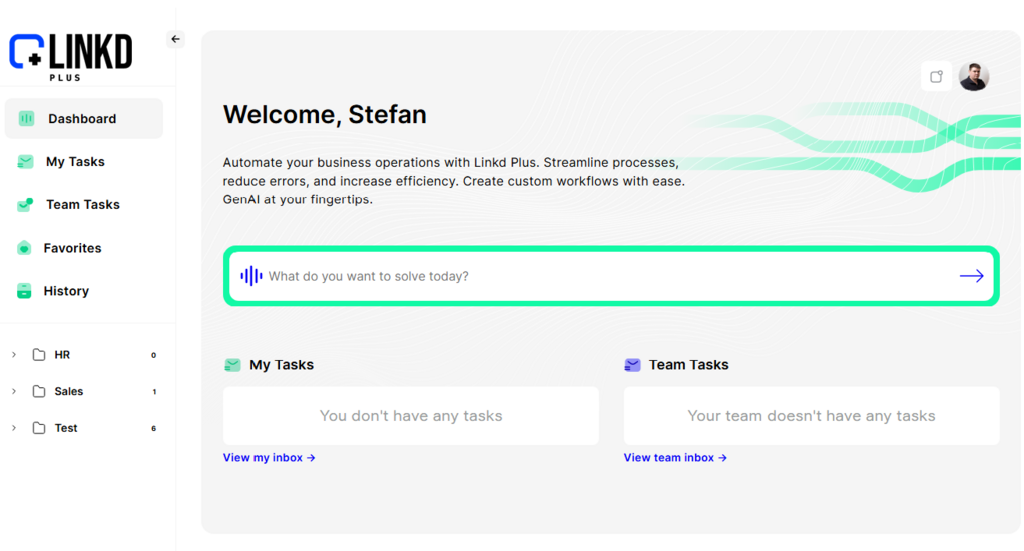Click the View my inbox link
Viewport: 1024px width, 551px height.
tap(269, 458)
